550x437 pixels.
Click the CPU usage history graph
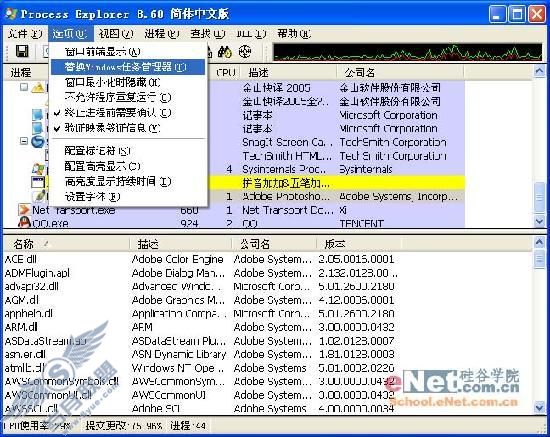(x=407, y=52)
